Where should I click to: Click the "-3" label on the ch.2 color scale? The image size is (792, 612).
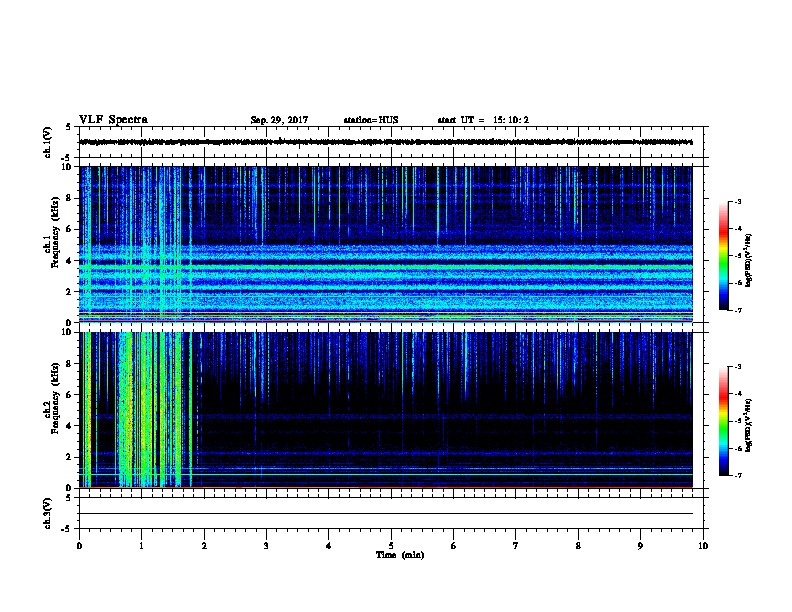coord(737,367)
